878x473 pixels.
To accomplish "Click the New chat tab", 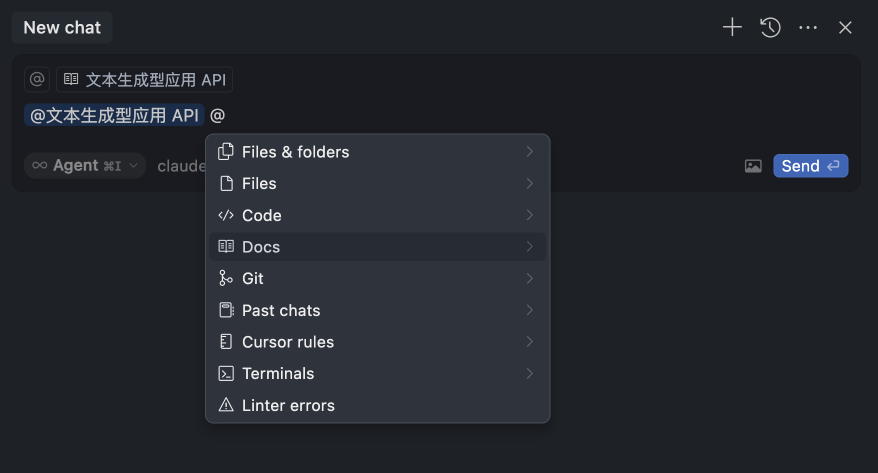I will 62,28.
